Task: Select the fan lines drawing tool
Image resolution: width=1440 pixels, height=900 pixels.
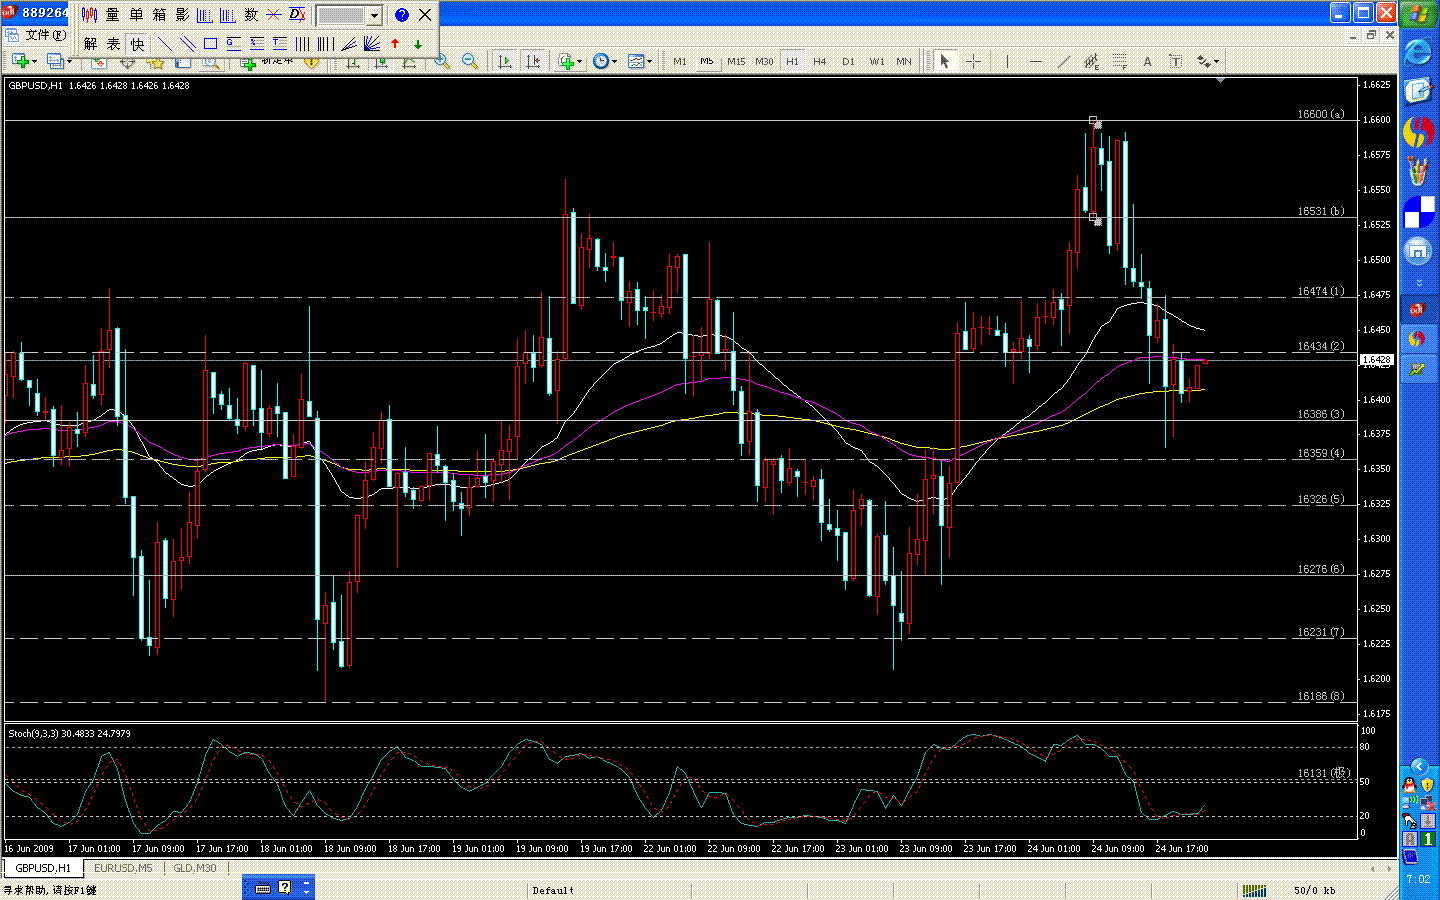Action: coord(371,44)
